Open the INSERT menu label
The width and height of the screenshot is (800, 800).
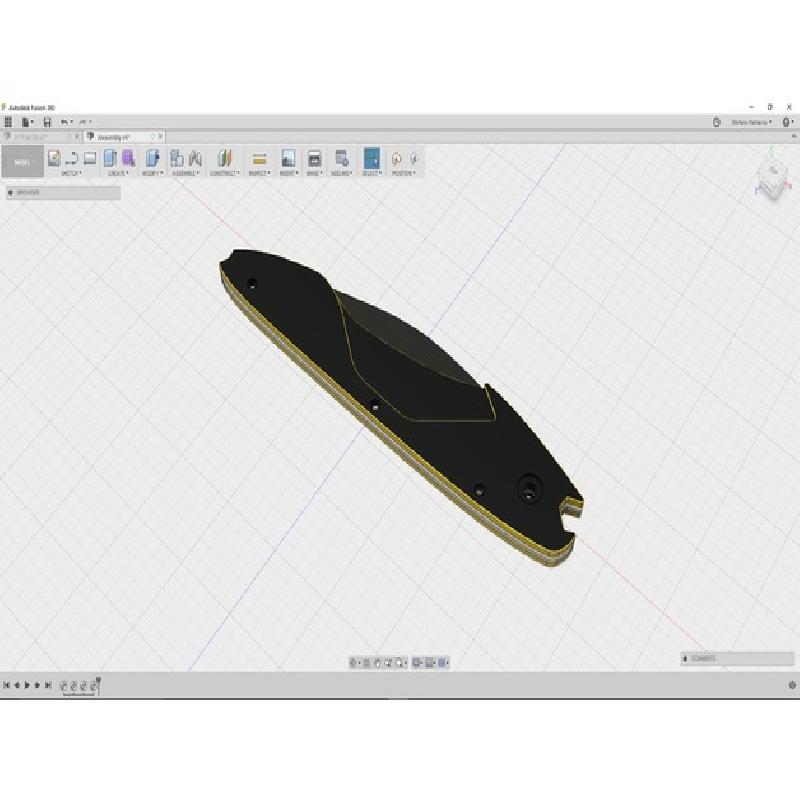coord(289,173)
